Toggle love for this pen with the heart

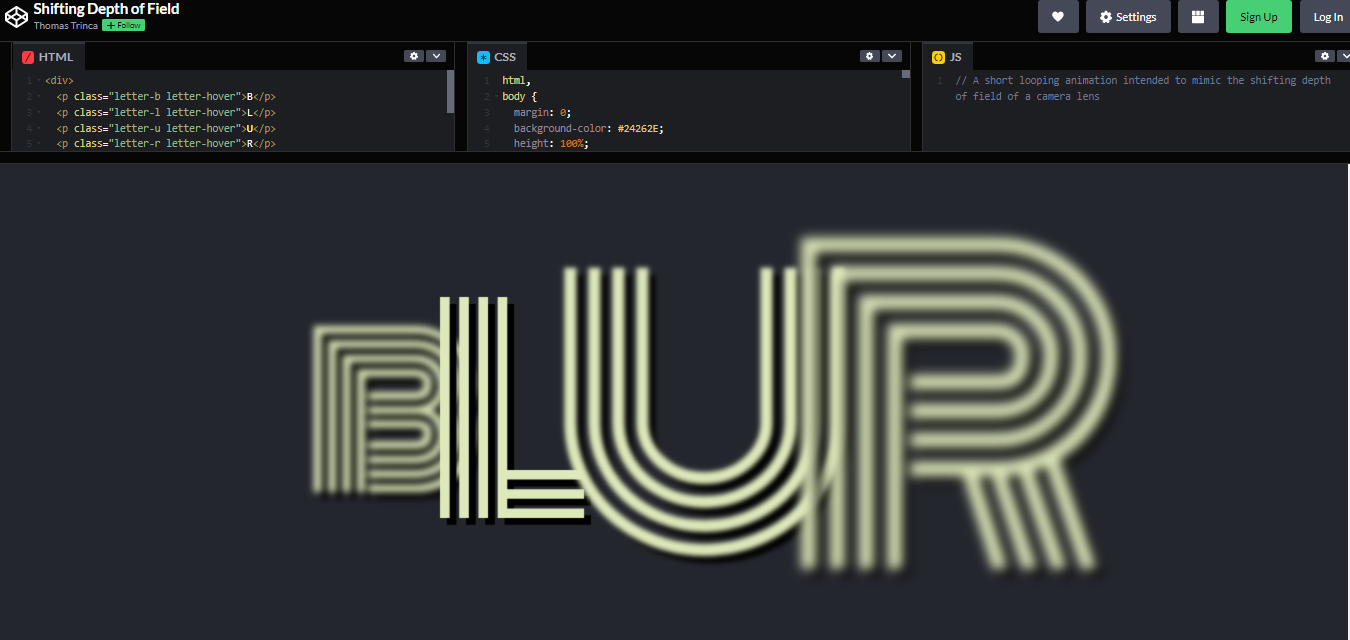point(1058,17)
